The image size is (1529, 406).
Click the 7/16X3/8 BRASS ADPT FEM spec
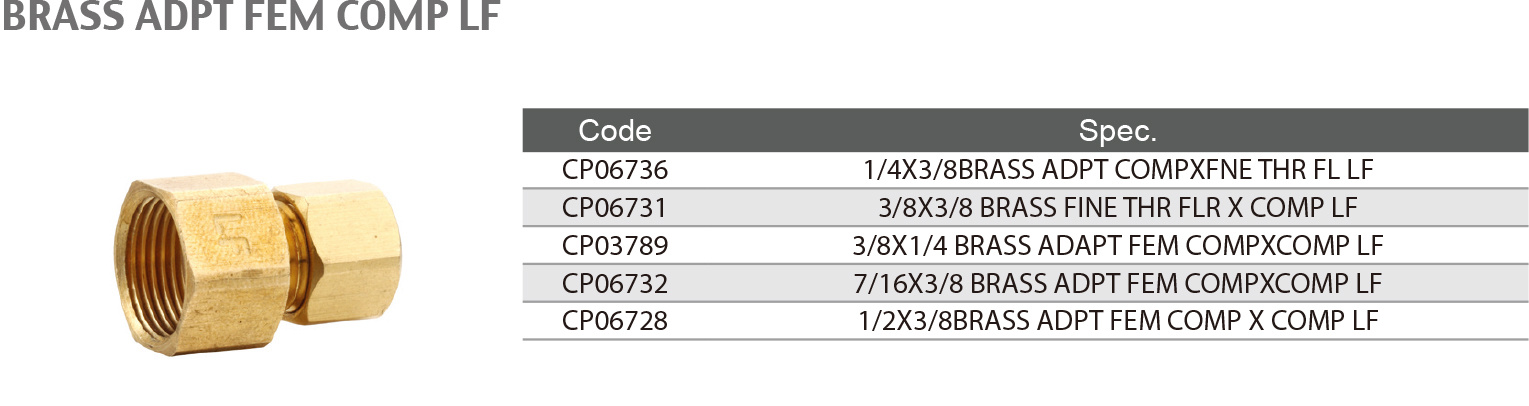pyautogui.click(x=1117, y=284)
